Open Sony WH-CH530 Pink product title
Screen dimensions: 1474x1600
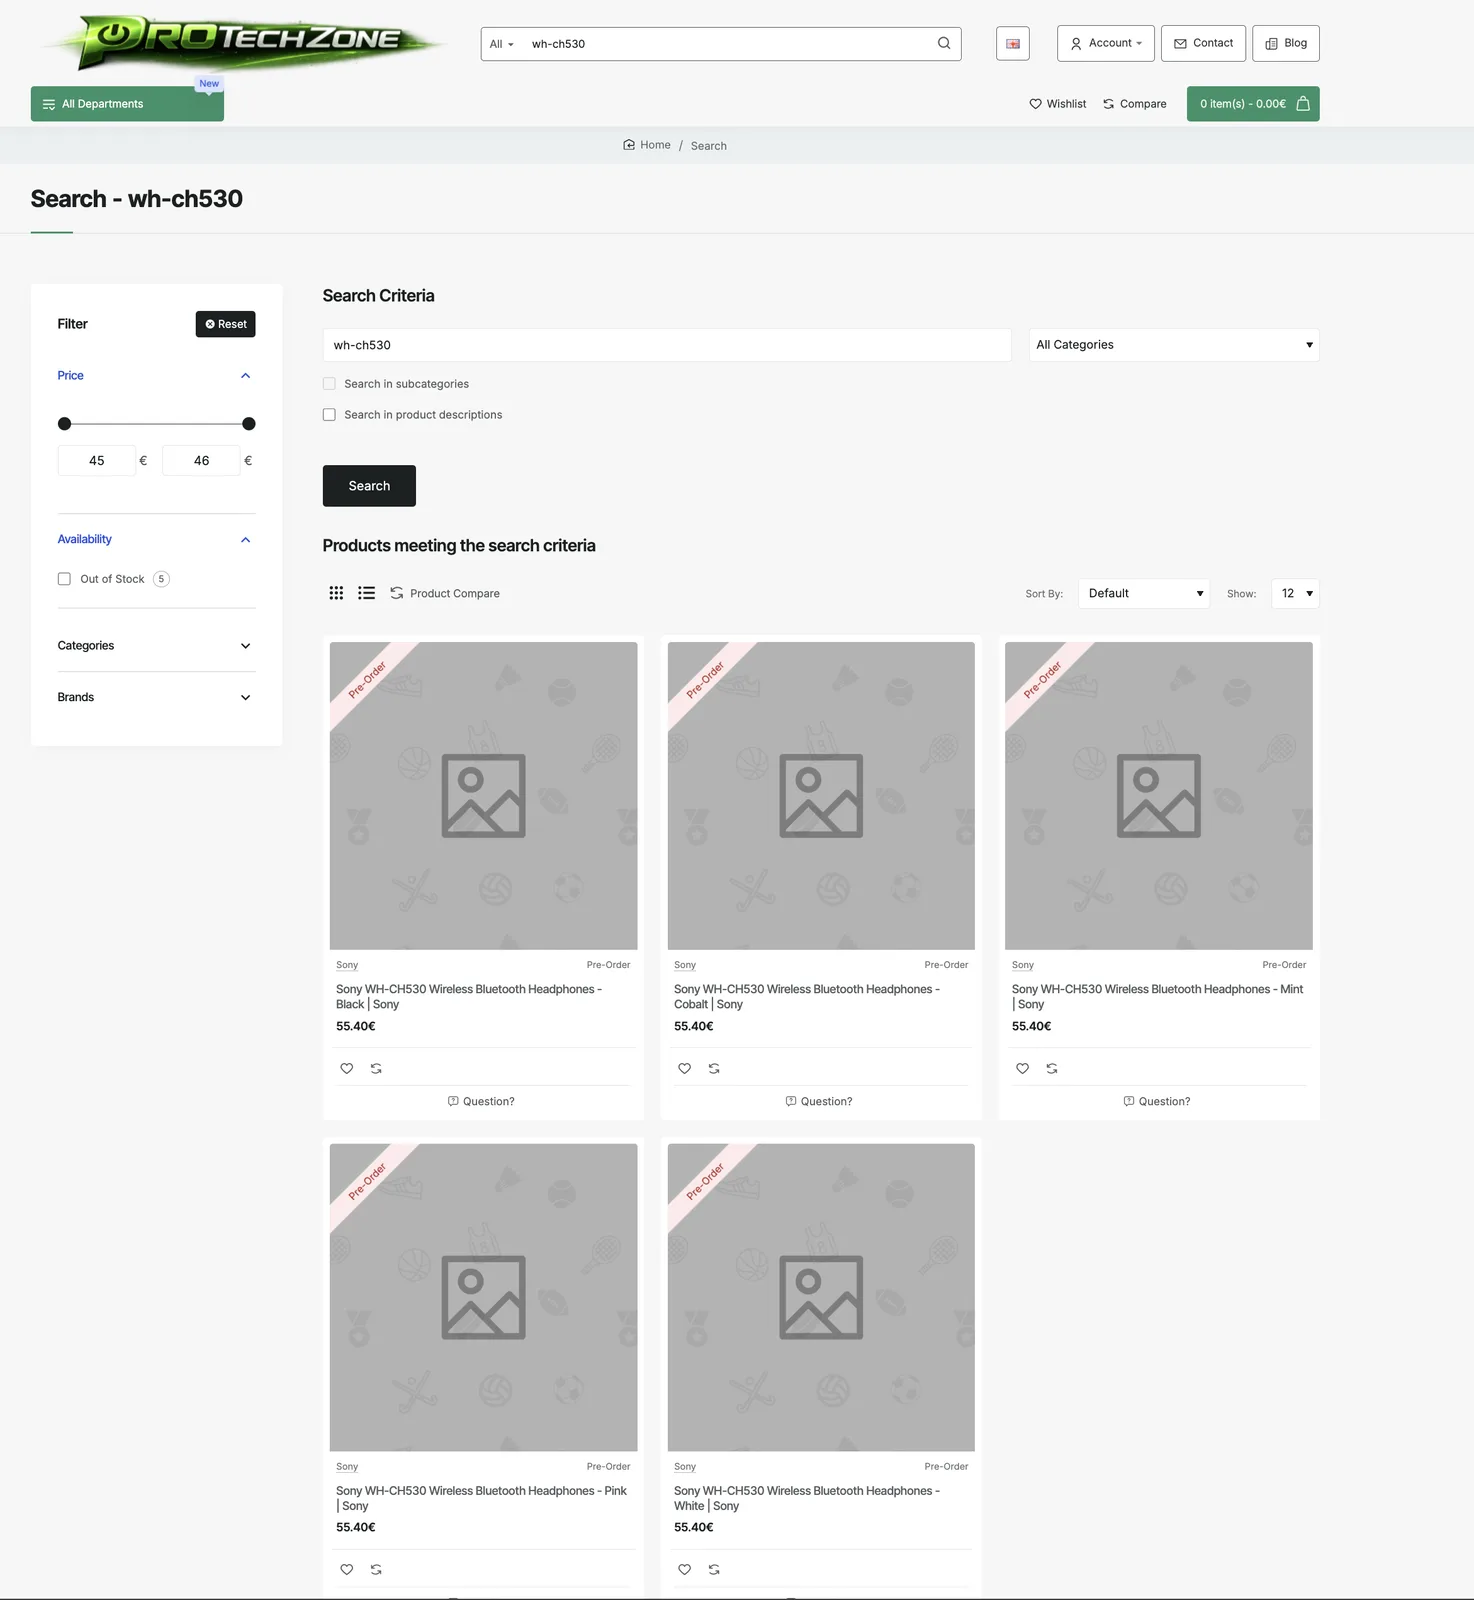tap(481, 1498)
